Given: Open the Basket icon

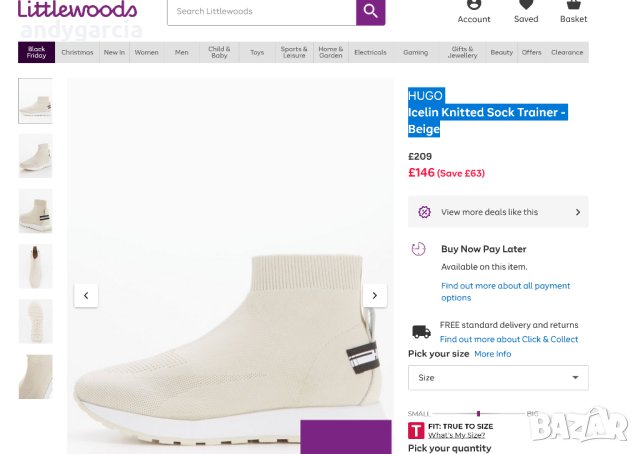Looking at the screenshot, I should coord(574,6).
